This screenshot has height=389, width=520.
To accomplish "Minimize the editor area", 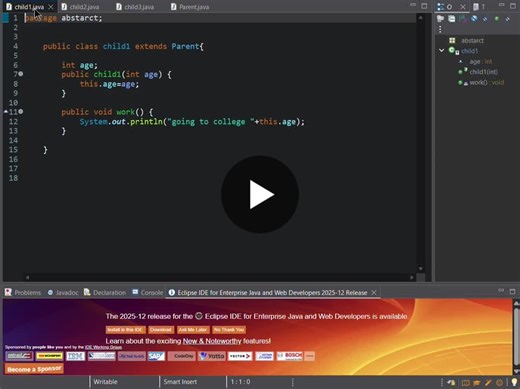I will pos(413,5).
